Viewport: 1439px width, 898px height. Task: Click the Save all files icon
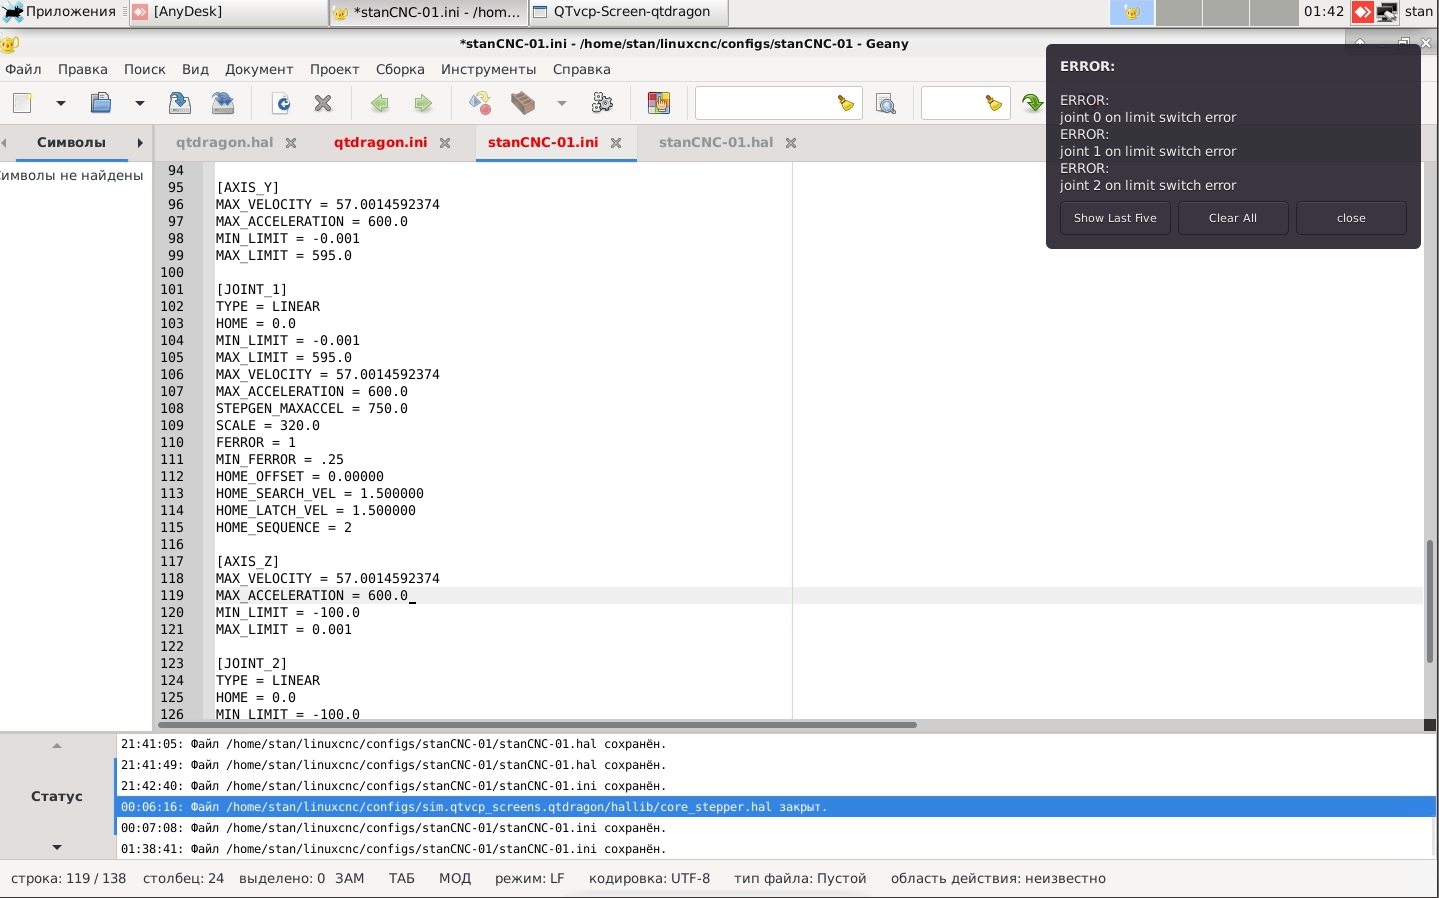pyautogui.click(x=222, y=103)
